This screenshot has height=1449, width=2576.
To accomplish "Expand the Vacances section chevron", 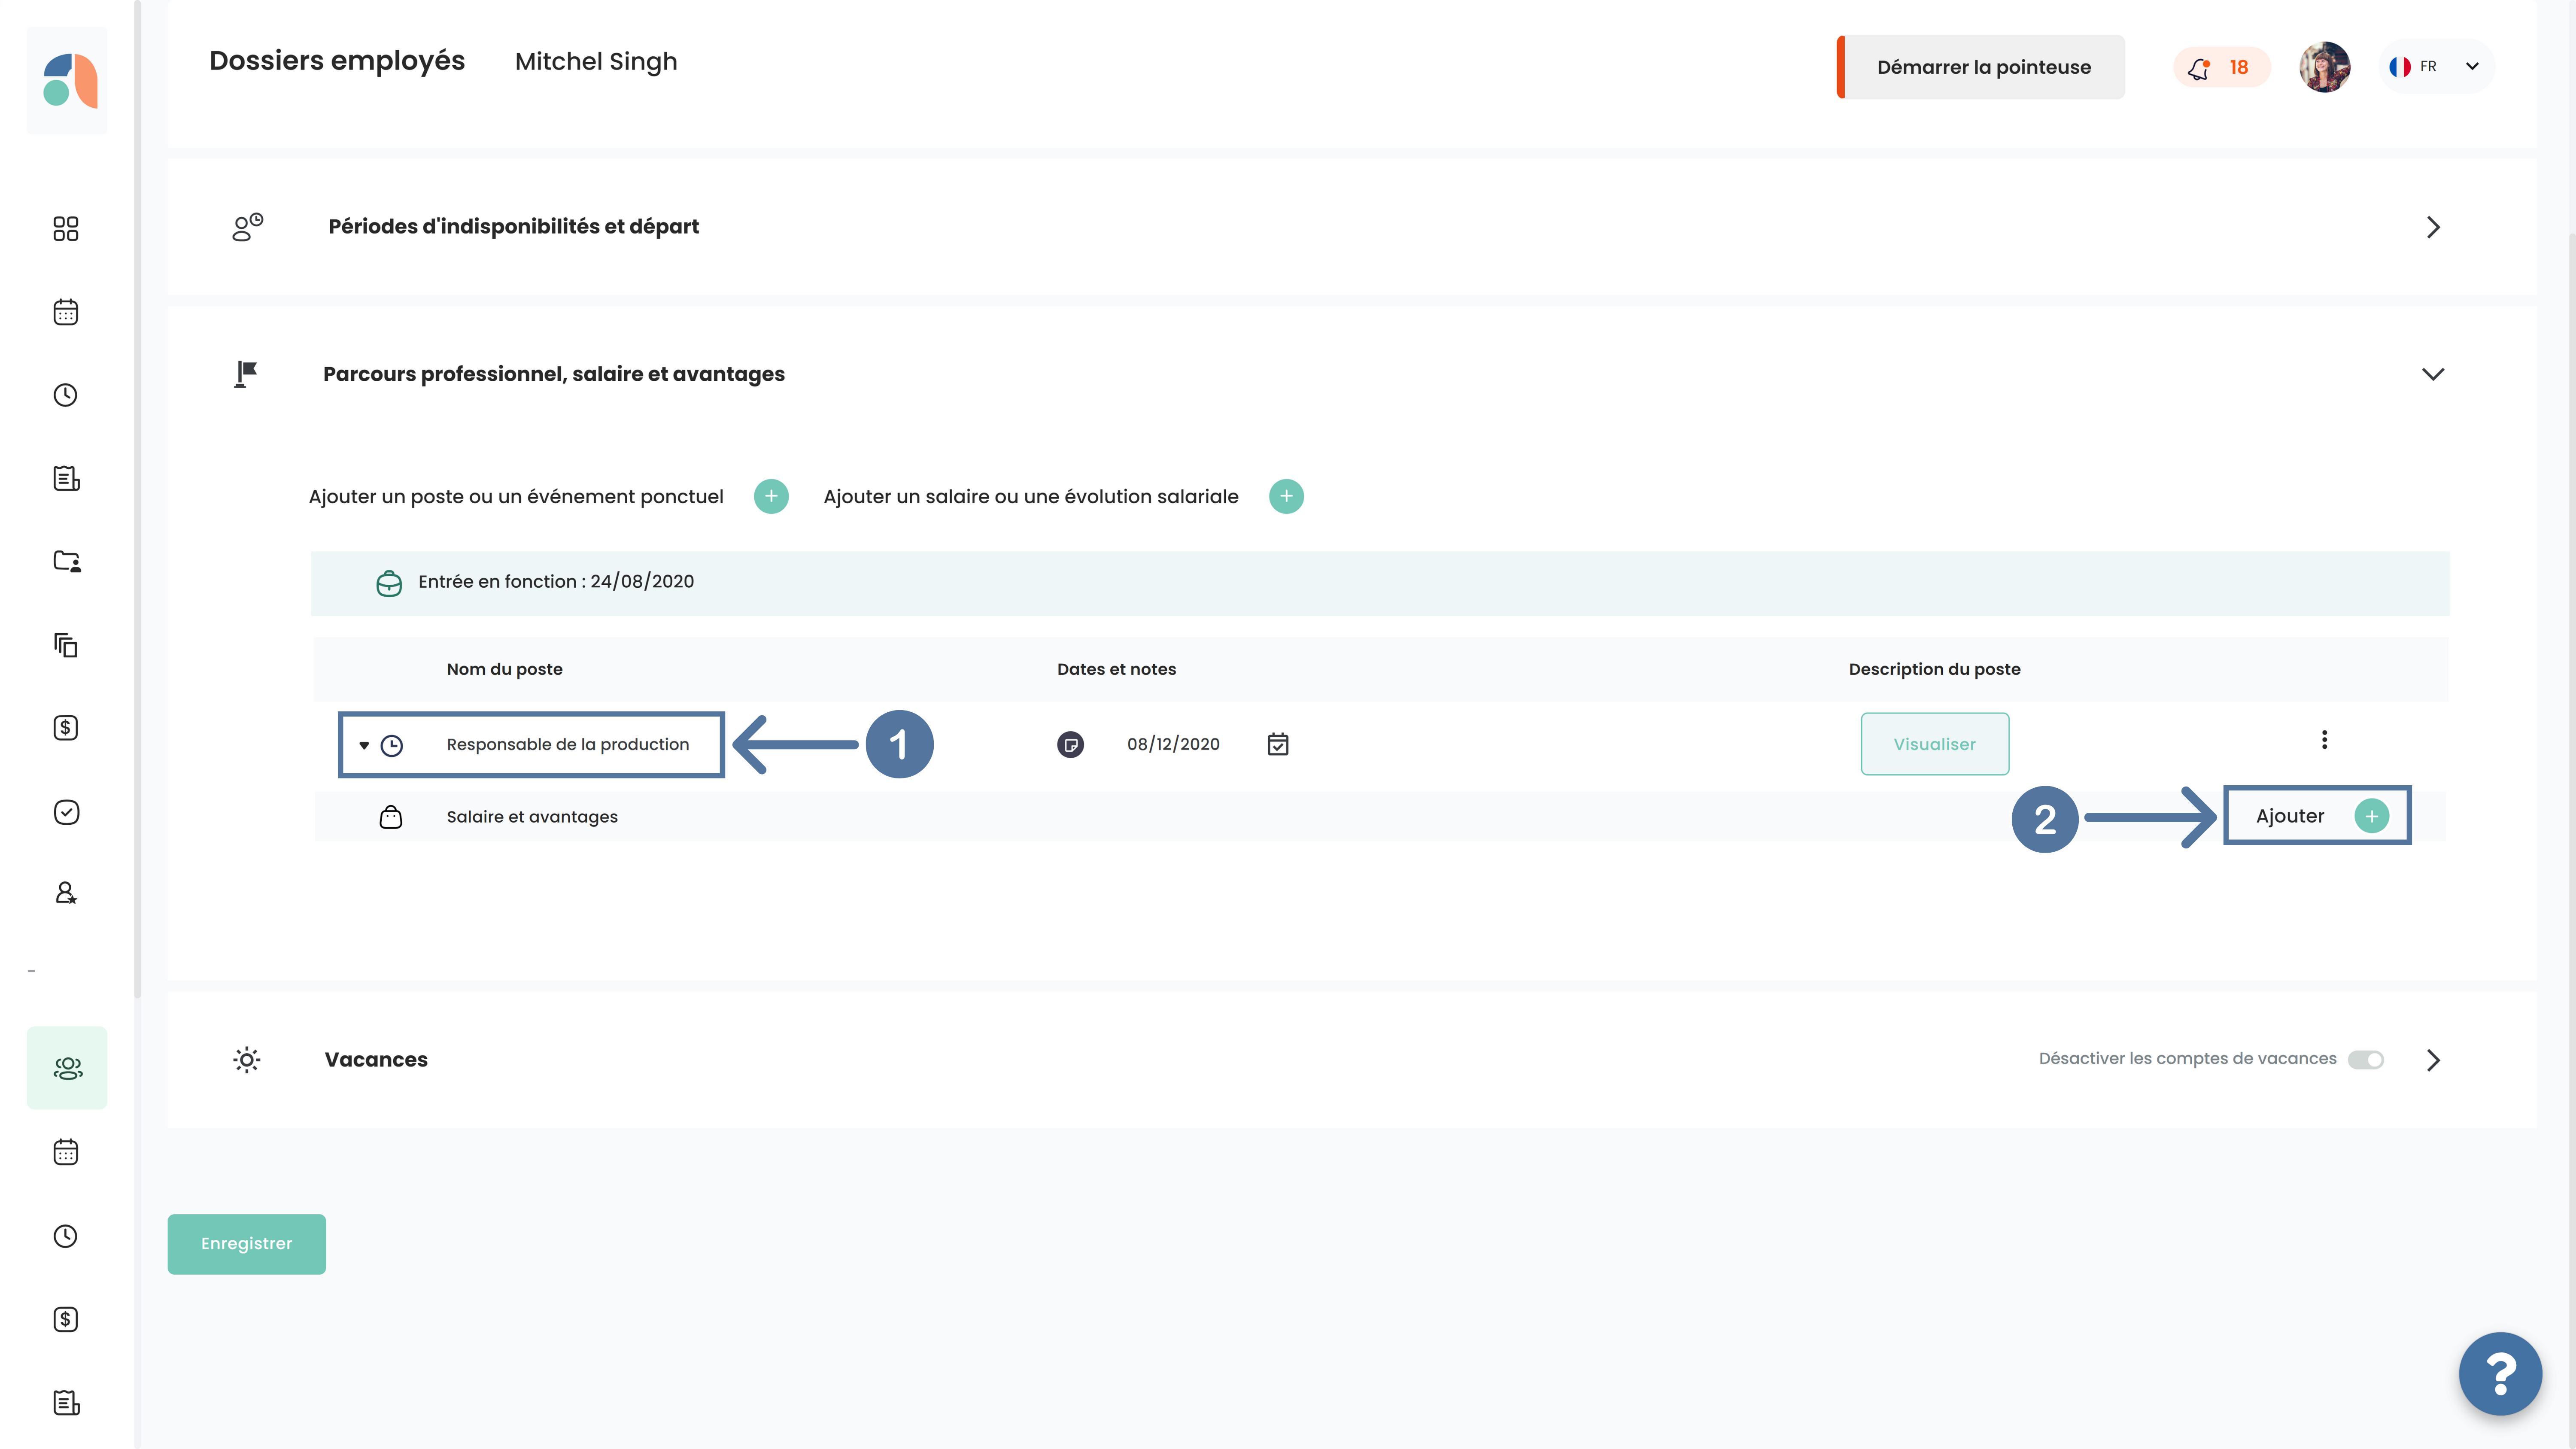I will coord(2433,1060).
